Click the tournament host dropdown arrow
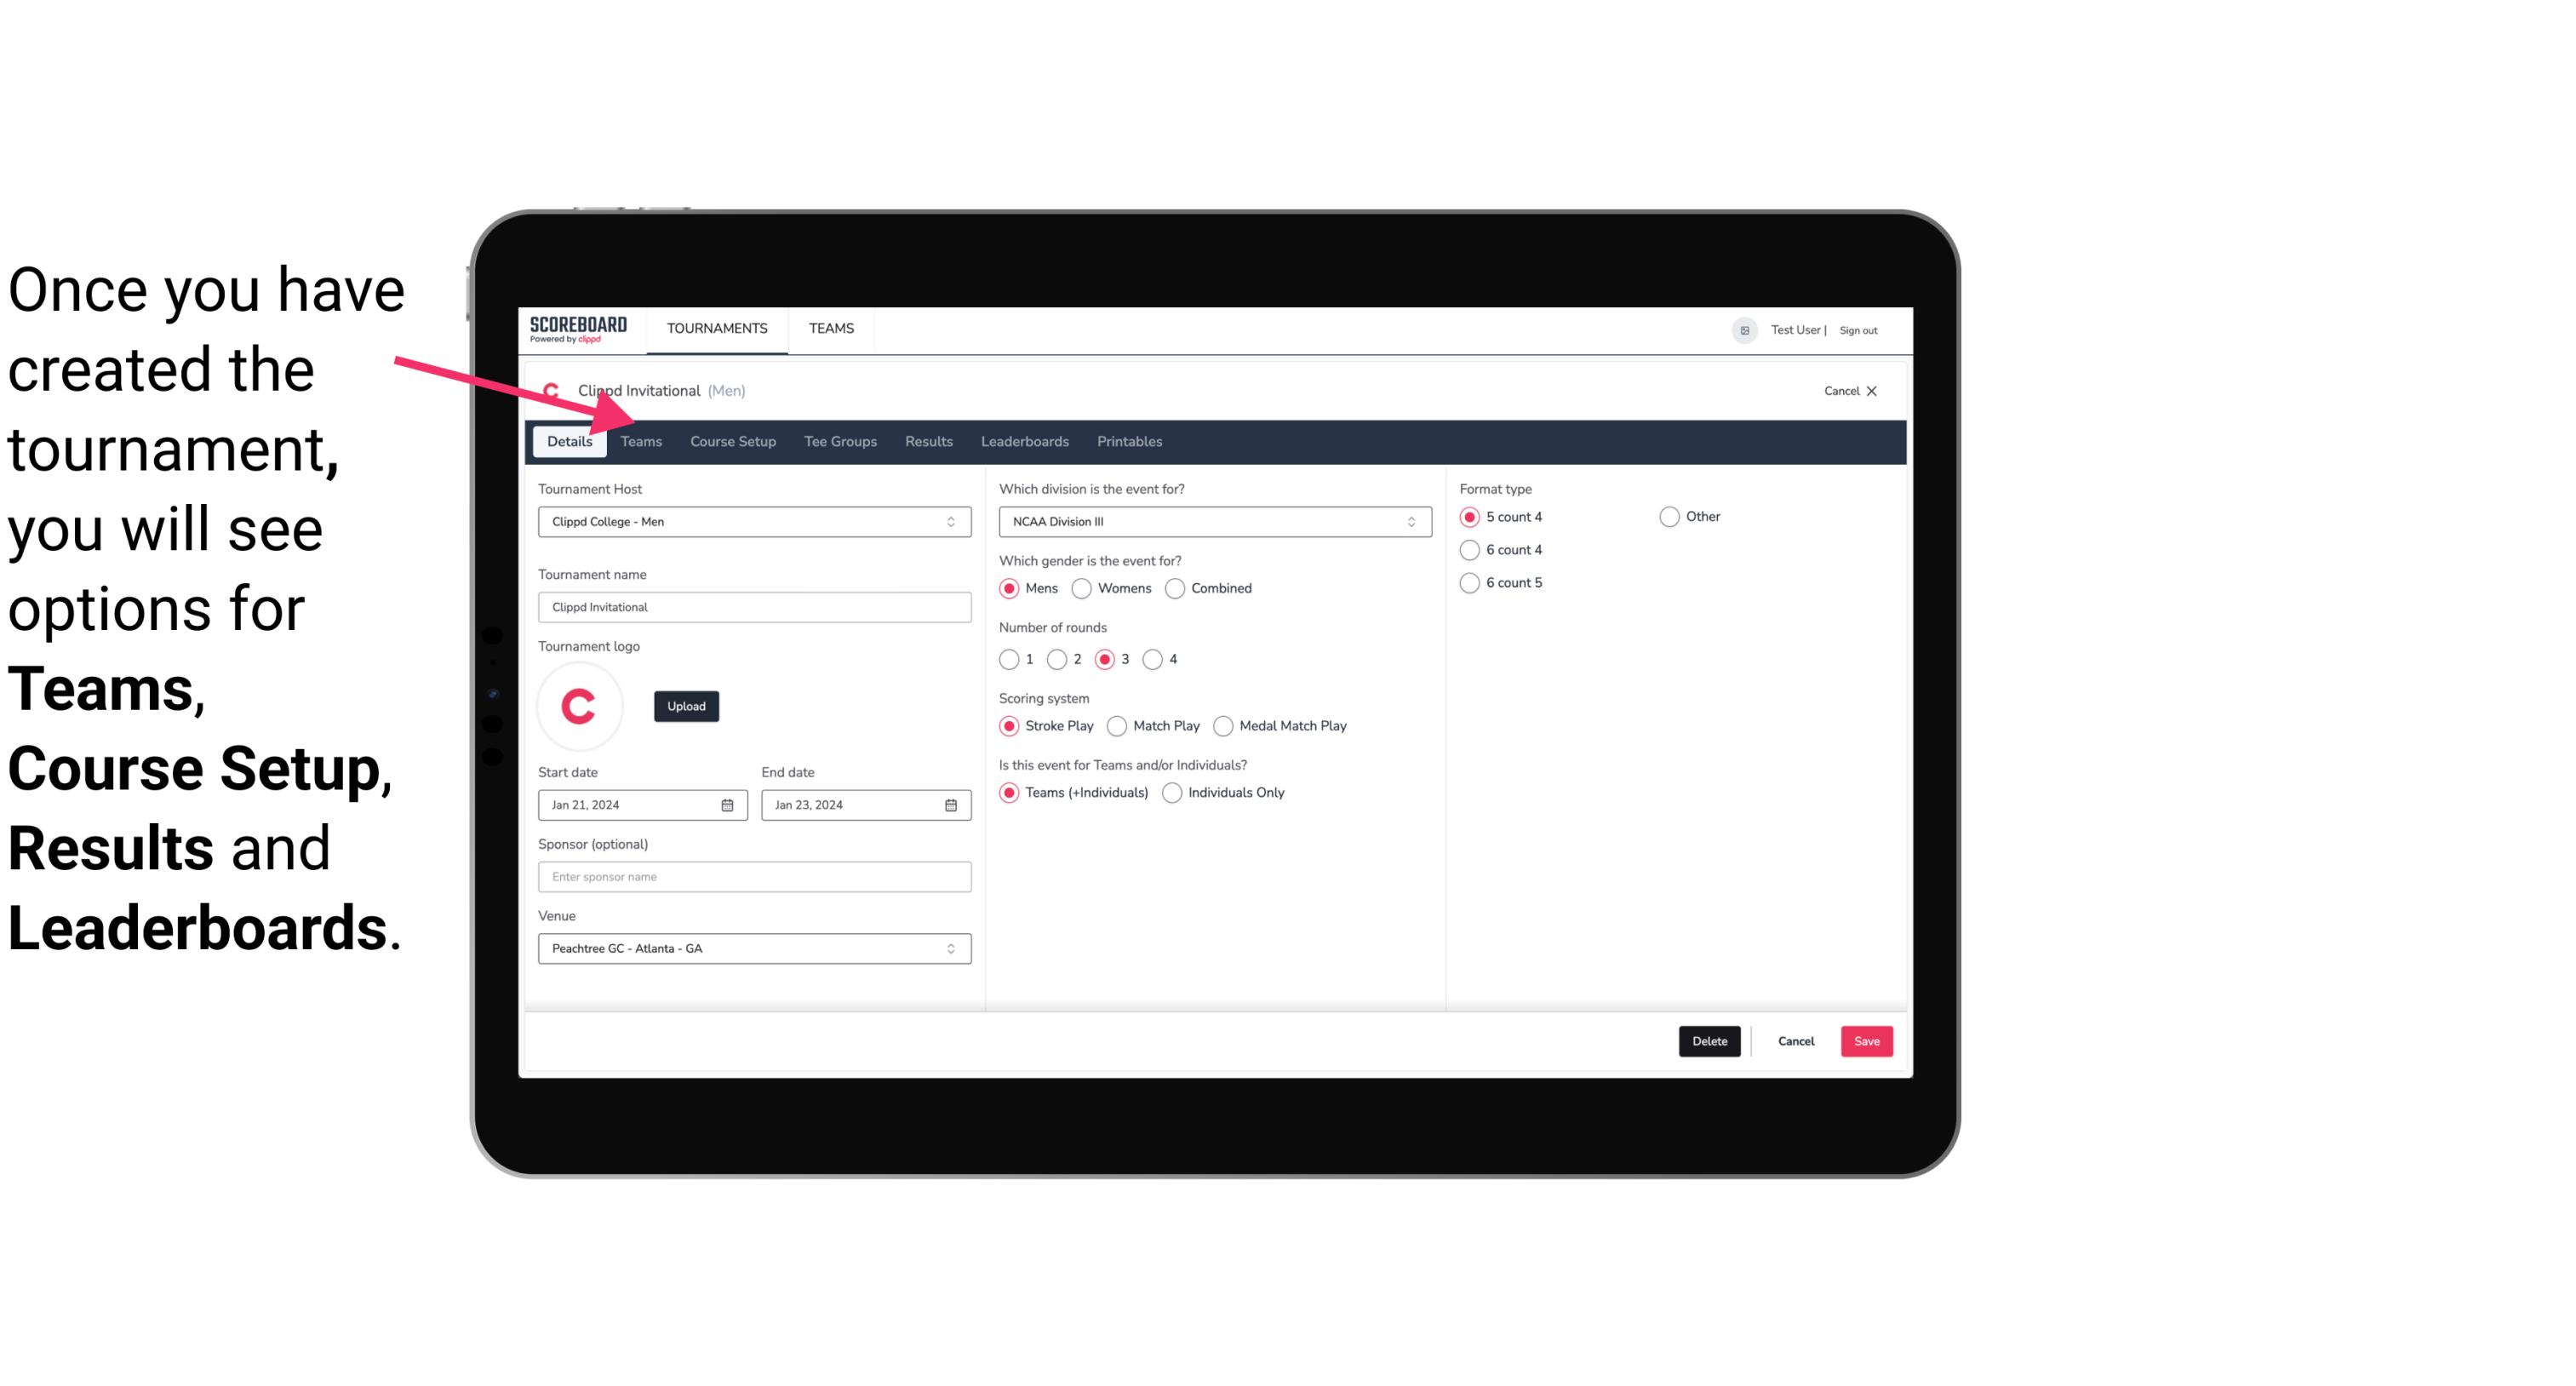Image resolution: width=2576 pixels, height=1386 pixels. 953,521
